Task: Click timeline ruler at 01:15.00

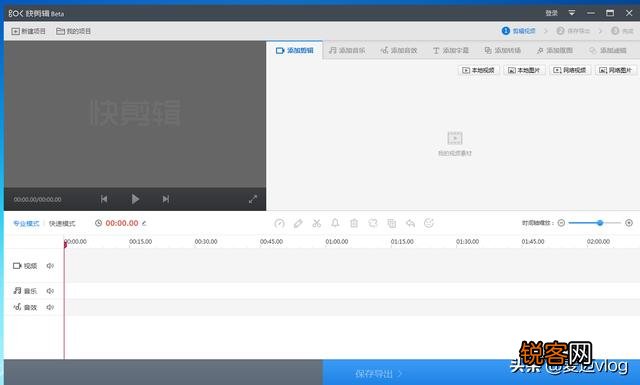Action: point(402,242)
